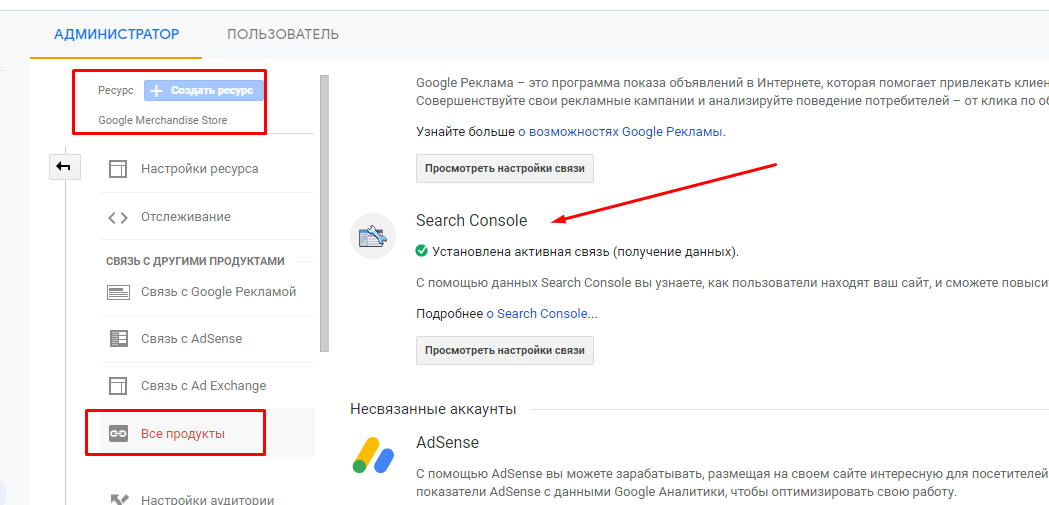Click Просмотреть настройки связи under Google Реклама

(504, 169)
